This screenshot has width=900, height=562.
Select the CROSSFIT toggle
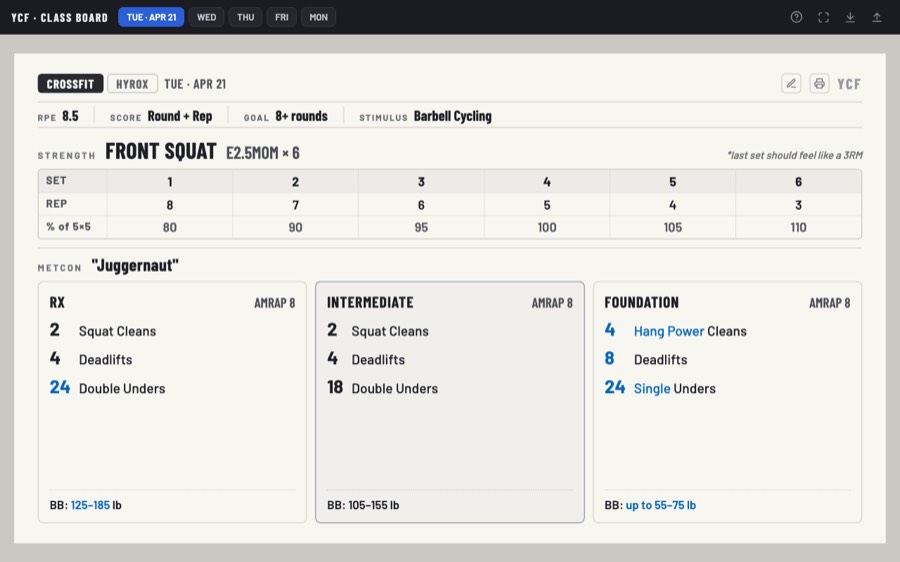tap(70, 84)
